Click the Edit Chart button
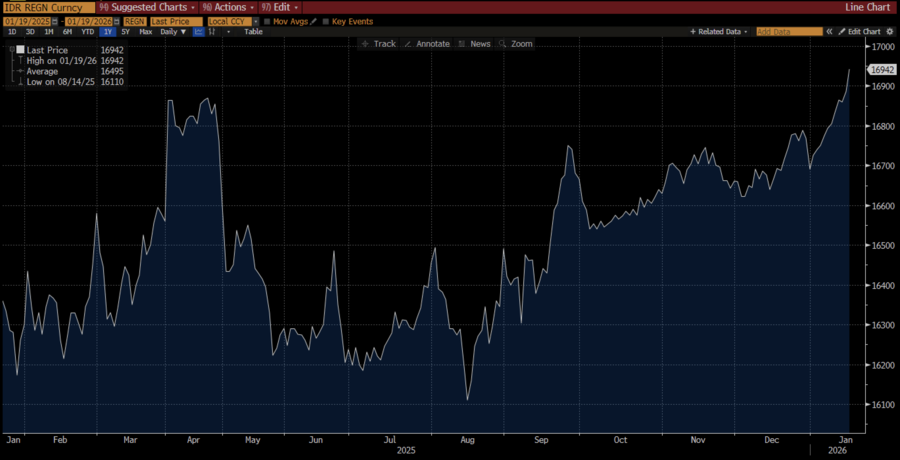 coord(859,32)
